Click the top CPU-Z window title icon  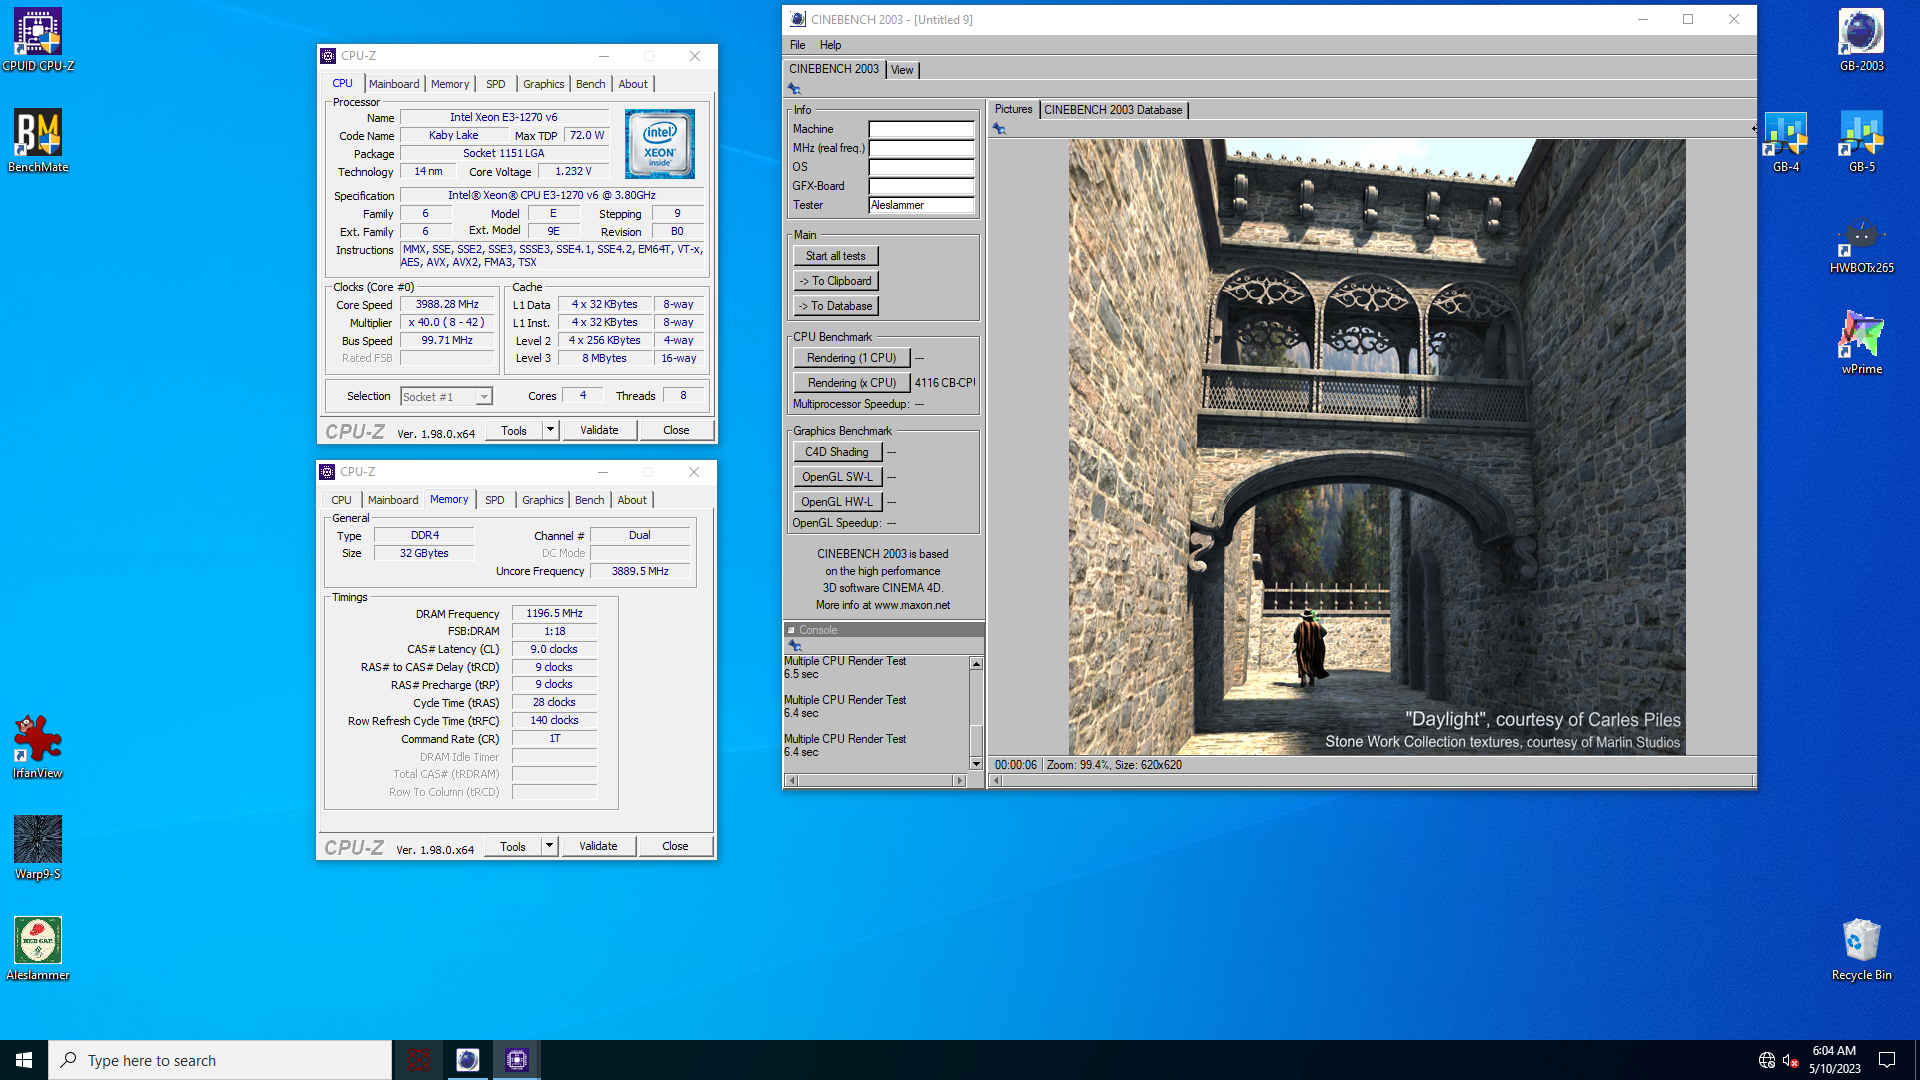328,56
